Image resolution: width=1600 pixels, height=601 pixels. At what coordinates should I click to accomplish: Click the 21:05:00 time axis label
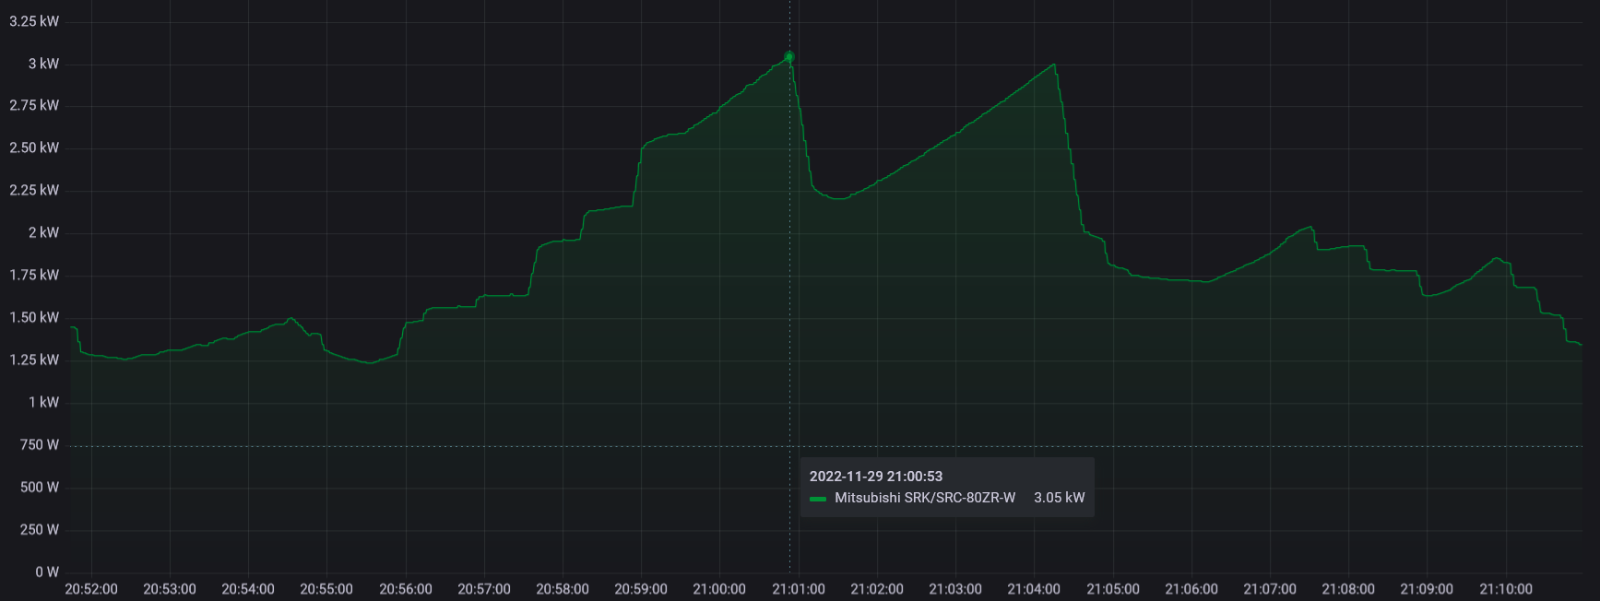click(x=1113, y=589)
